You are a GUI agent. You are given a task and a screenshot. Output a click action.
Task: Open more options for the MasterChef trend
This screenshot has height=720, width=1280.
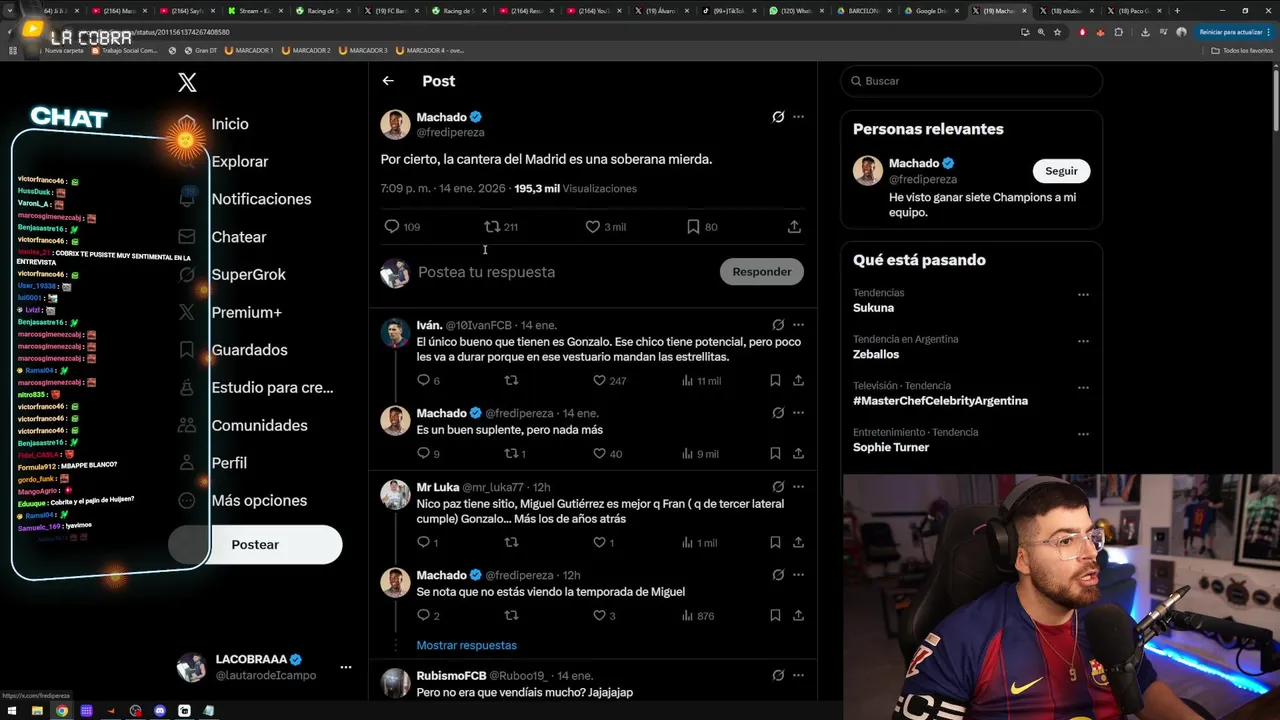[1083, 388]
